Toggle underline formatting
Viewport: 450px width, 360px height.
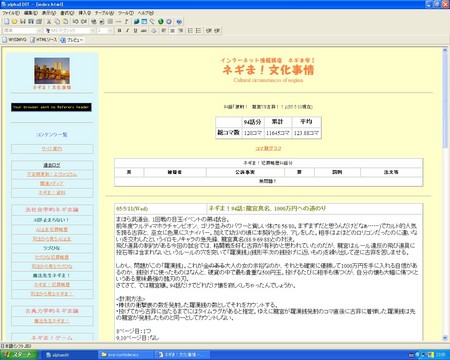(135, 31)
